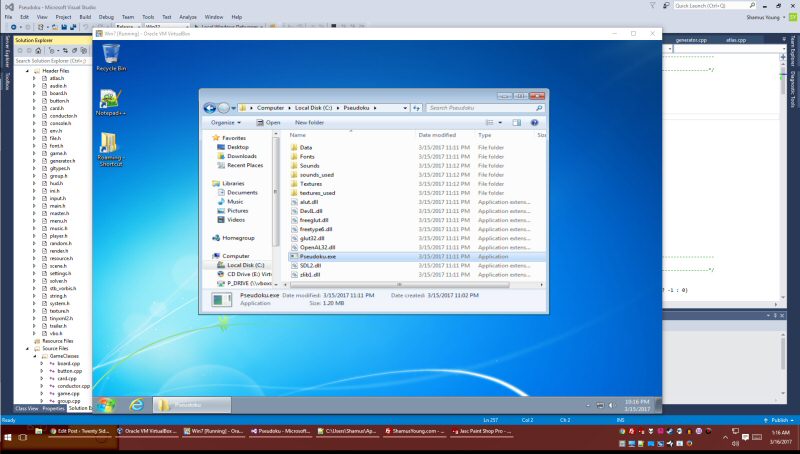Viewport: 800px width, 454px height.
Task: Switch to the atlas.cpp editor tab
Action: [x=736, y=40]
